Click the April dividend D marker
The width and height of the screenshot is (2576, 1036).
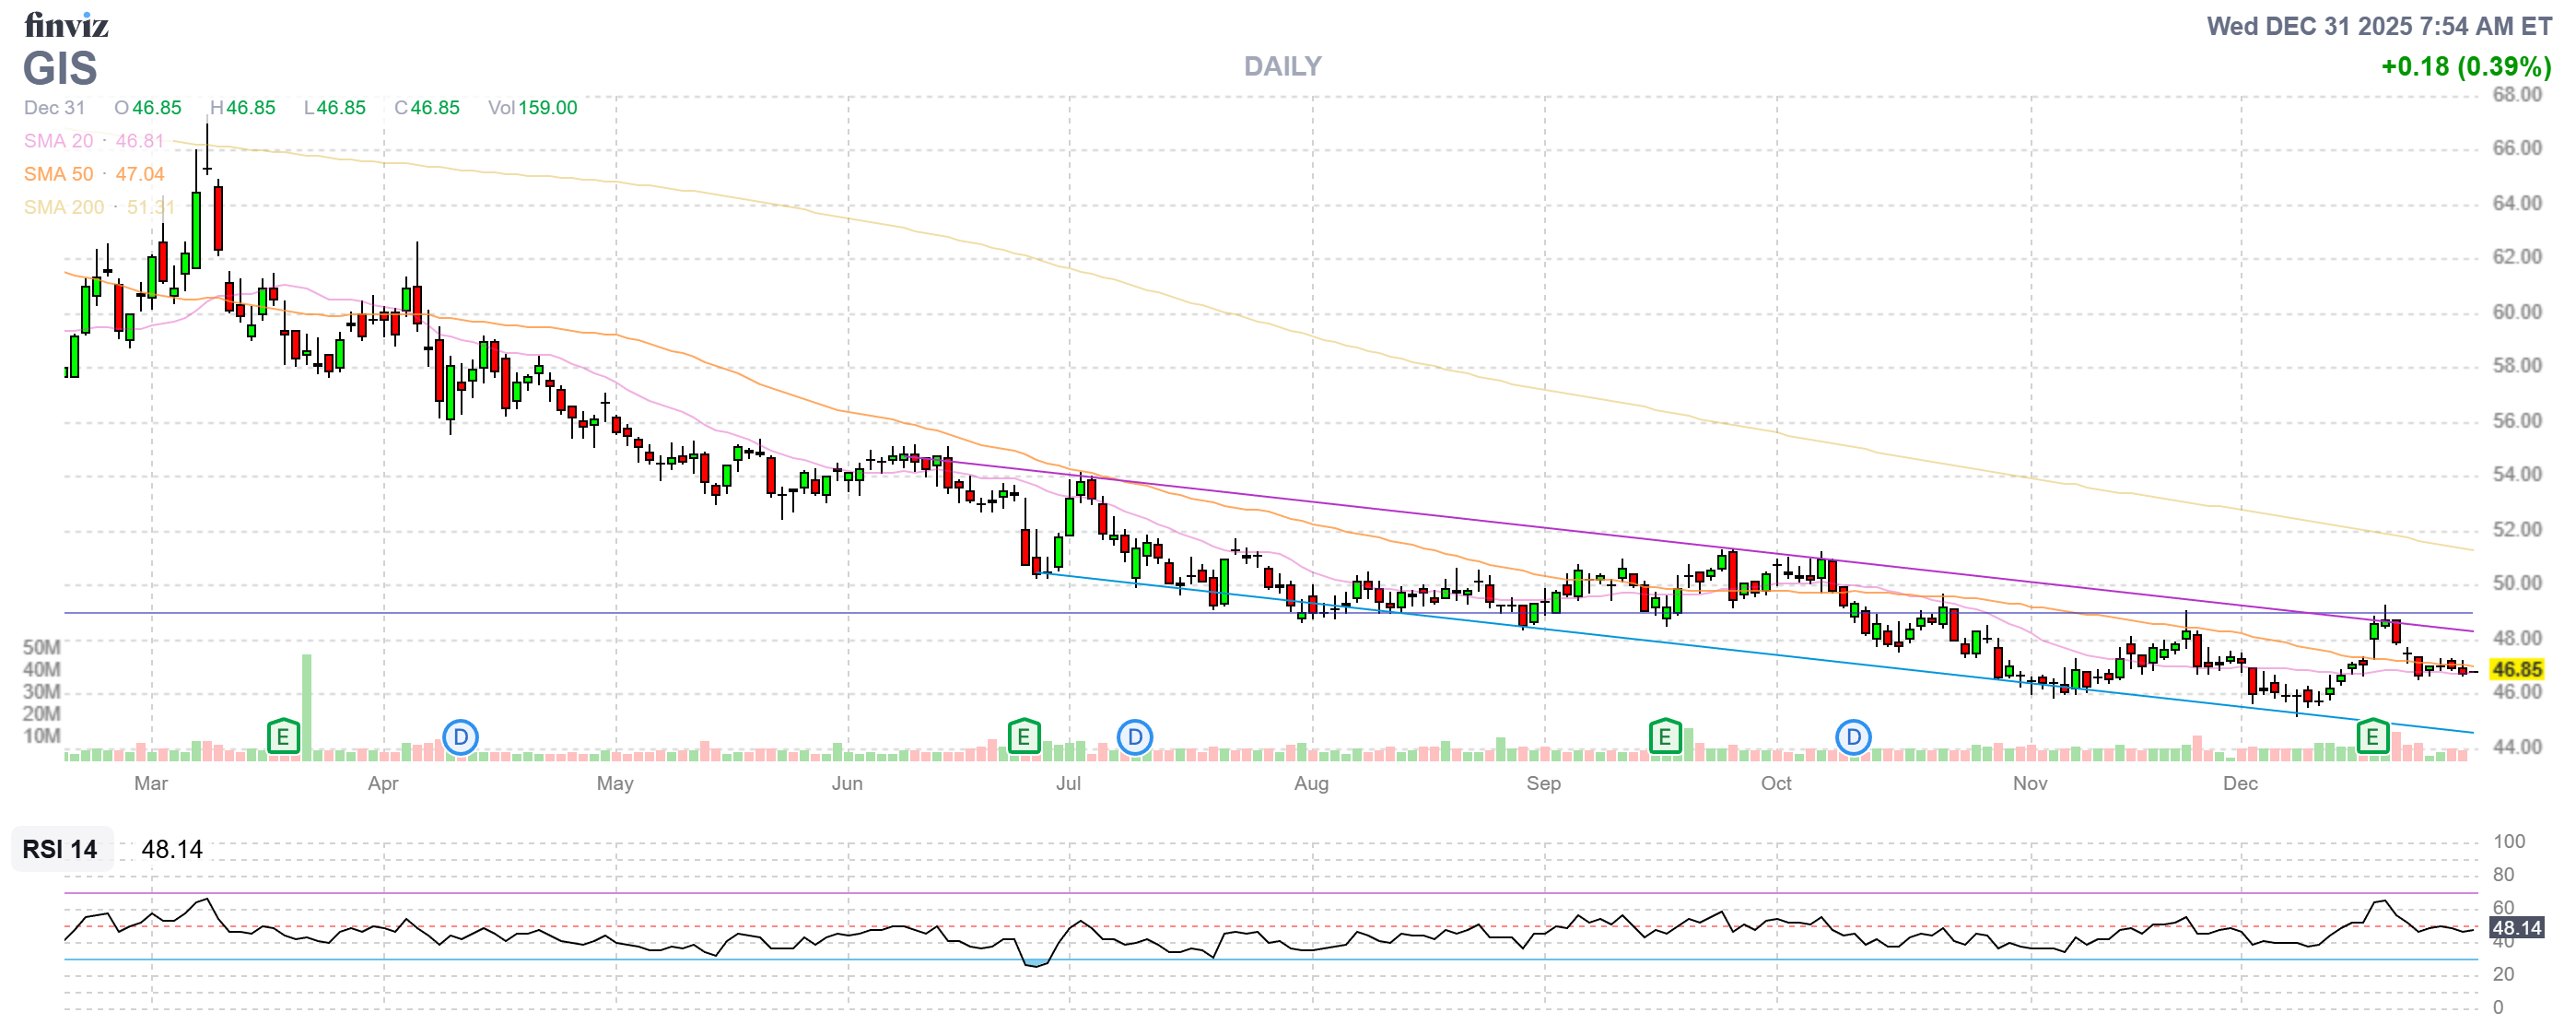pyautogui.click(x=460, y=738)
